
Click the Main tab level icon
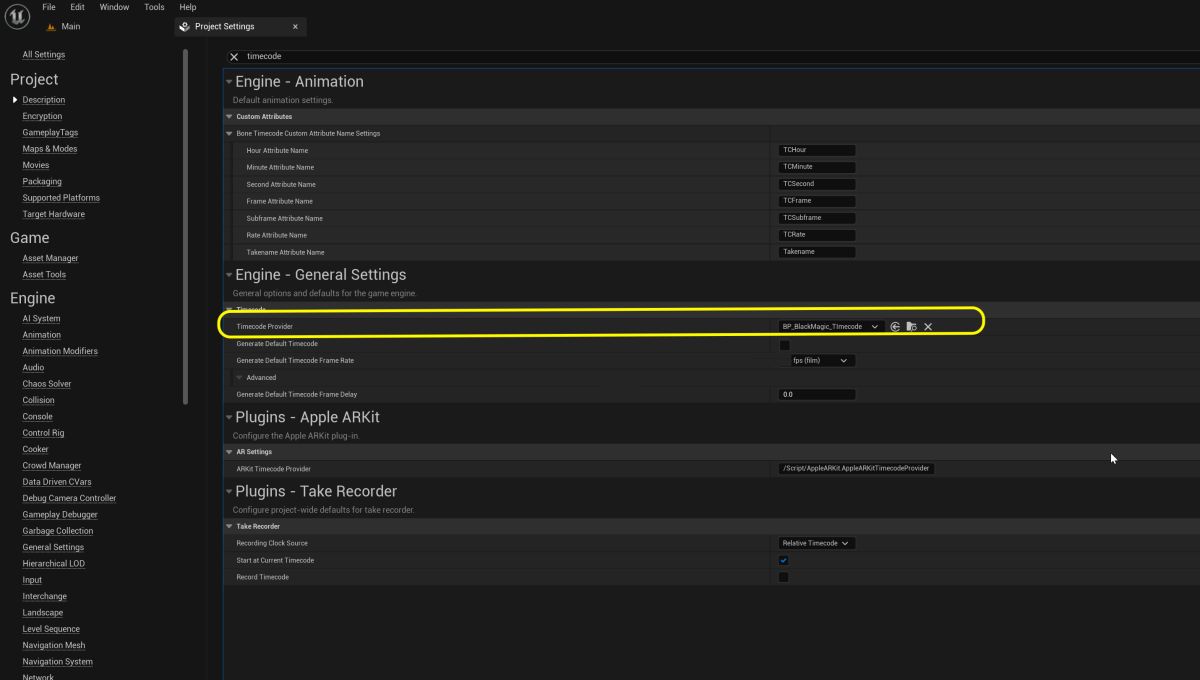coord(51,27)
